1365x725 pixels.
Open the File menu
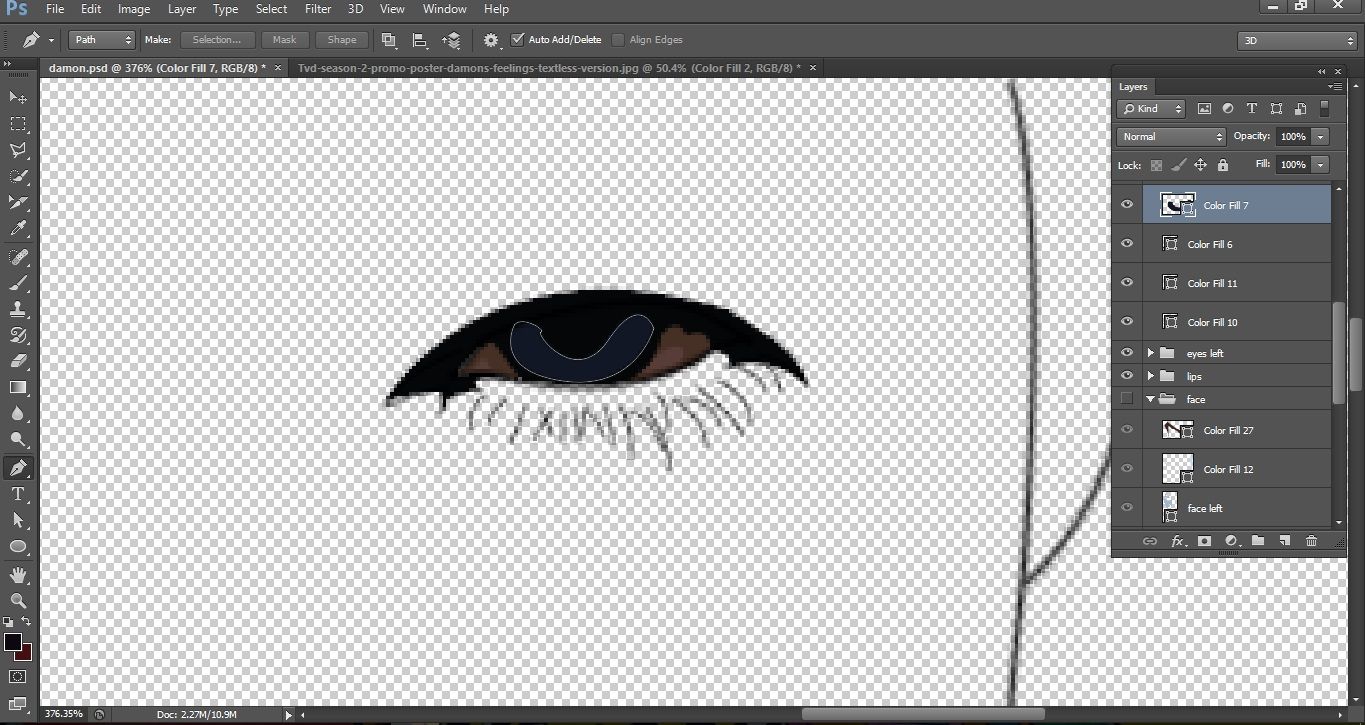click(55, 9)
